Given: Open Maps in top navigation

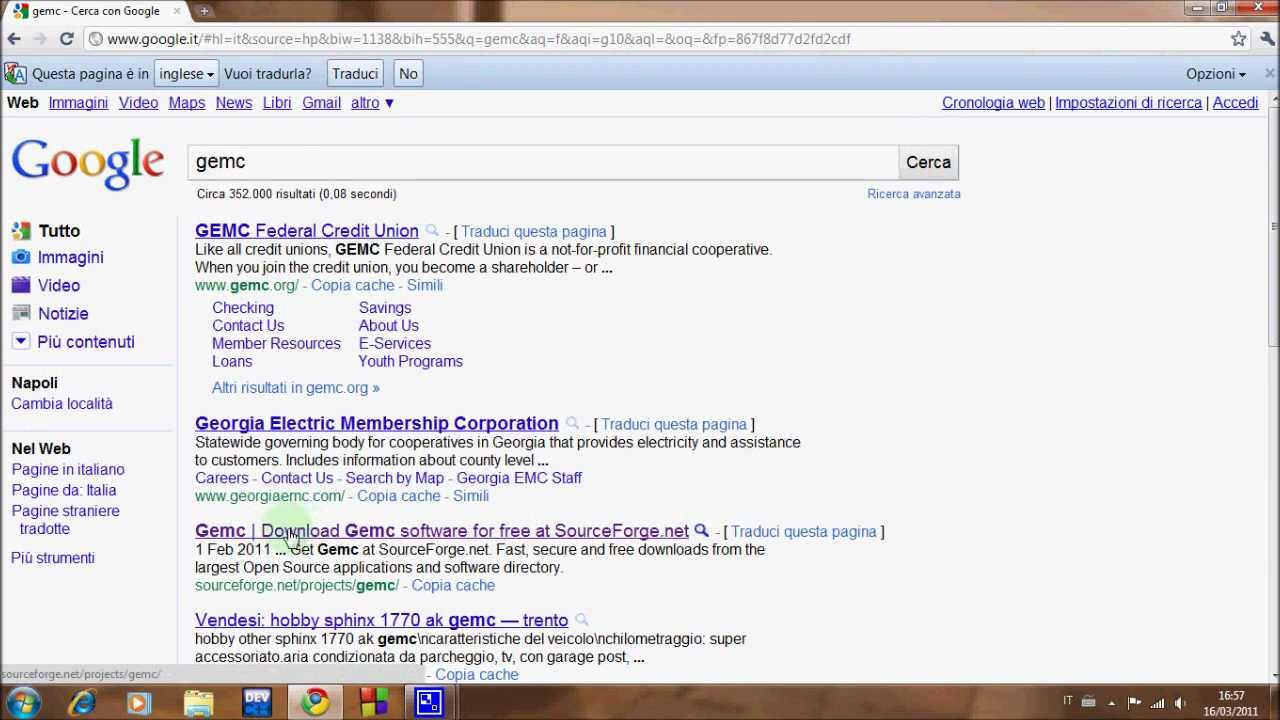Looking at the screenshot, I should (186, 103).
